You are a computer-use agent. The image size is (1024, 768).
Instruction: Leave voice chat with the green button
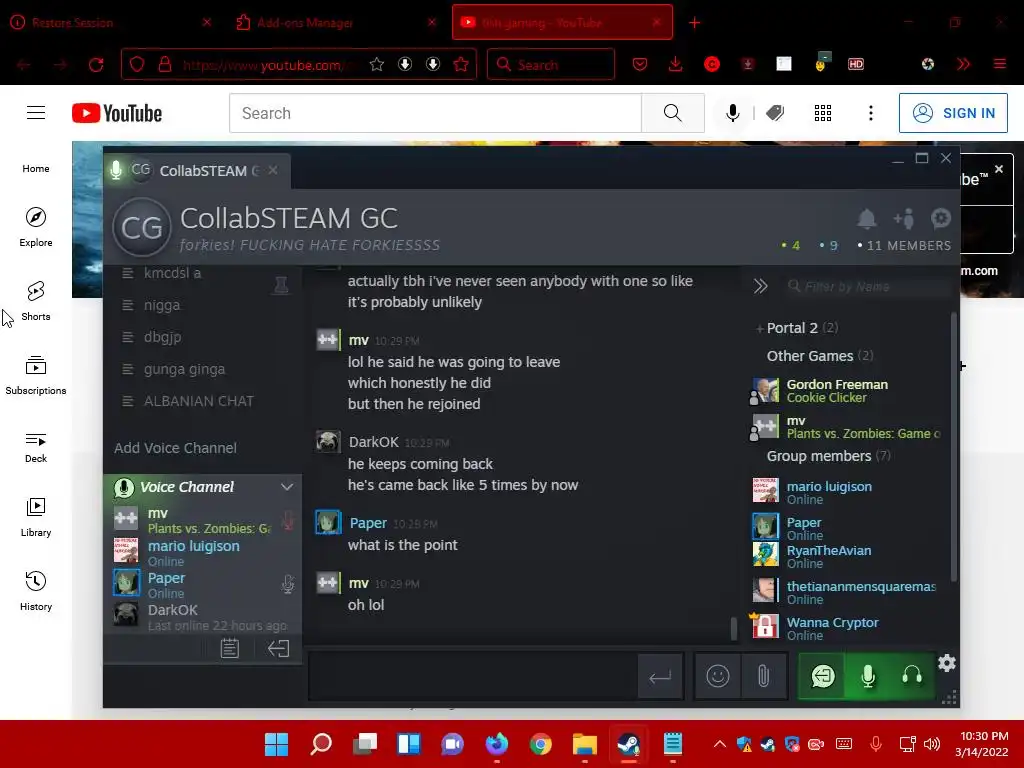pyautogui.click(x=823, y=676)
